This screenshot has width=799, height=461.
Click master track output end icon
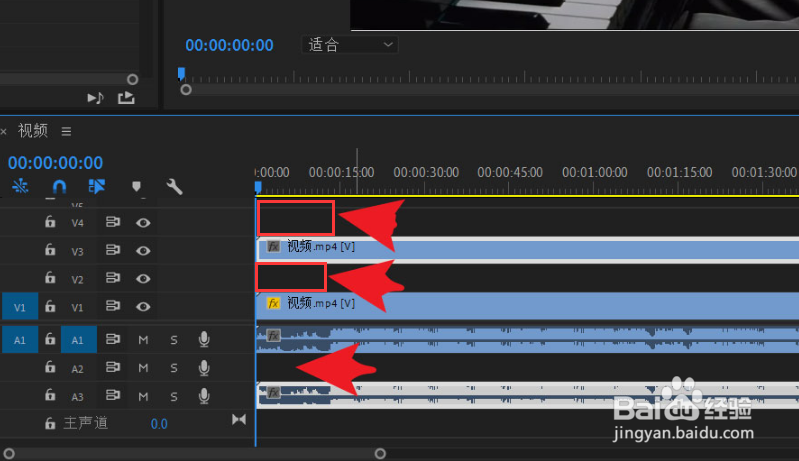click(x=239, y=419)
